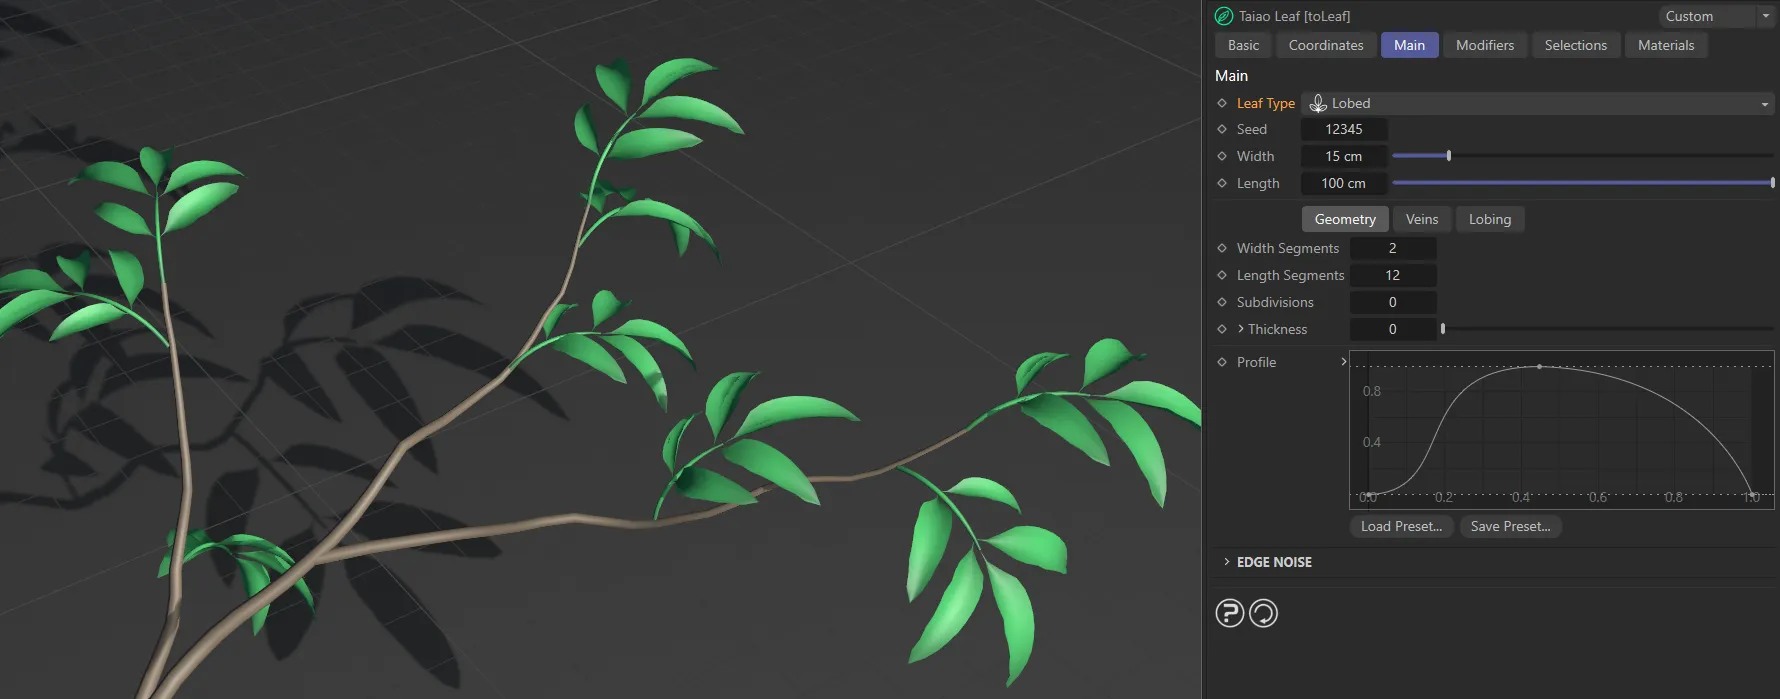Click the Lobed leaf type icon
The image size is (1780, 699).
point(1318,103)
